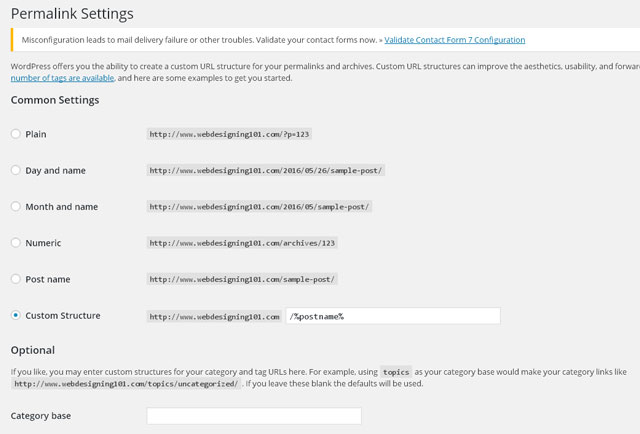Select the Post name radio option

[x=16, y=279]
